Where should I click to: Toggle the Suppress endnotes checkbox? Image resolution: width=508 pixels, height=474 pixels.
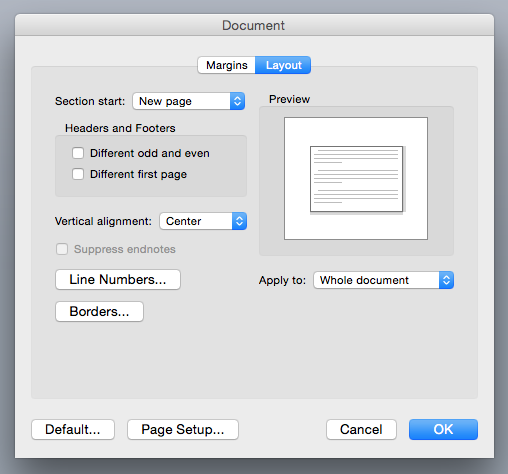click(62, 249)
